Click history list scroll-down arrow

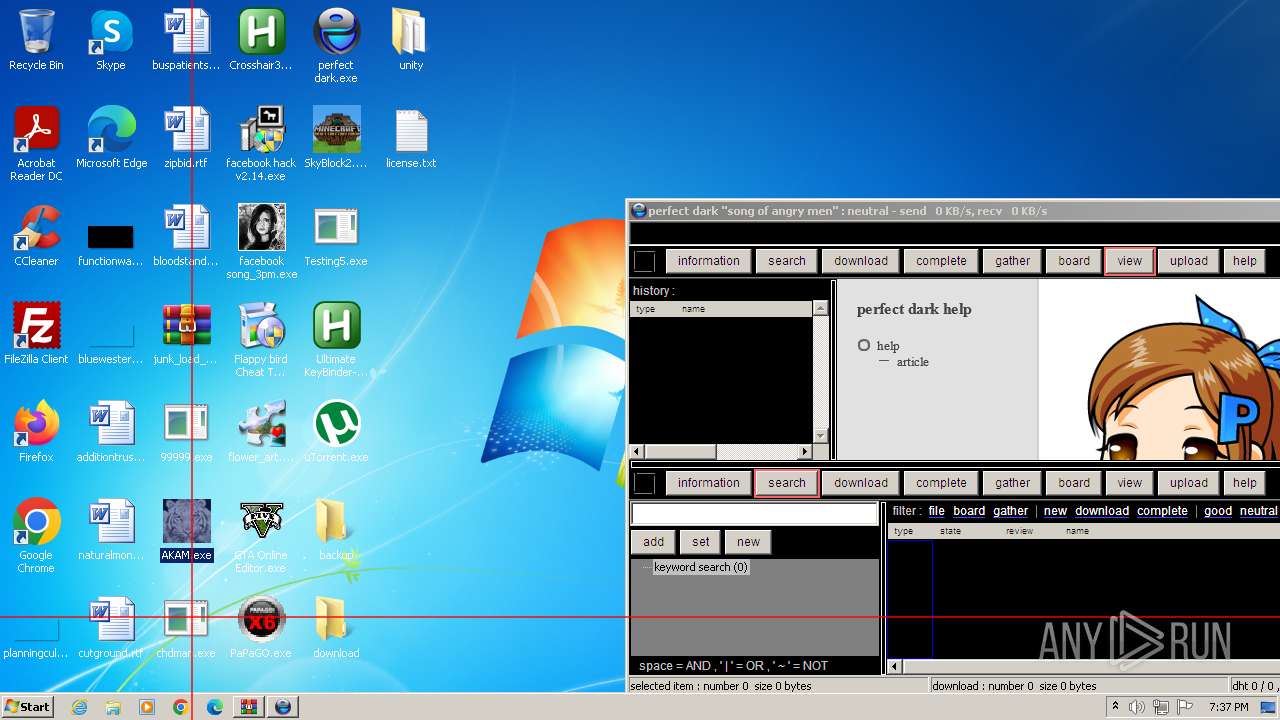point(821,436)
